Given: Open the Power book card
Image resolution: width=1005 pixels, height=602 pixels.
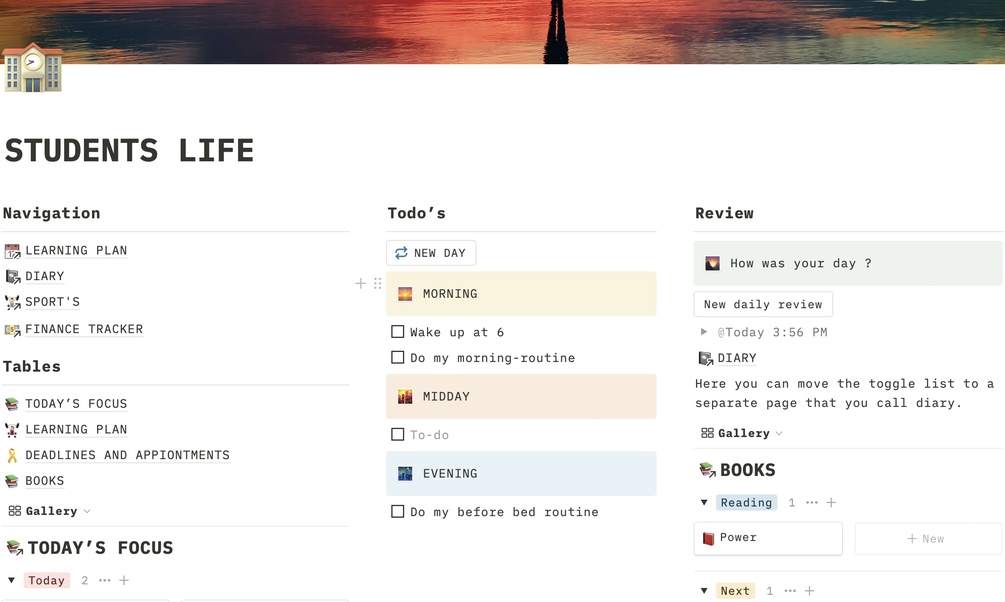Looking at the screenshot, I should [767, 538].
